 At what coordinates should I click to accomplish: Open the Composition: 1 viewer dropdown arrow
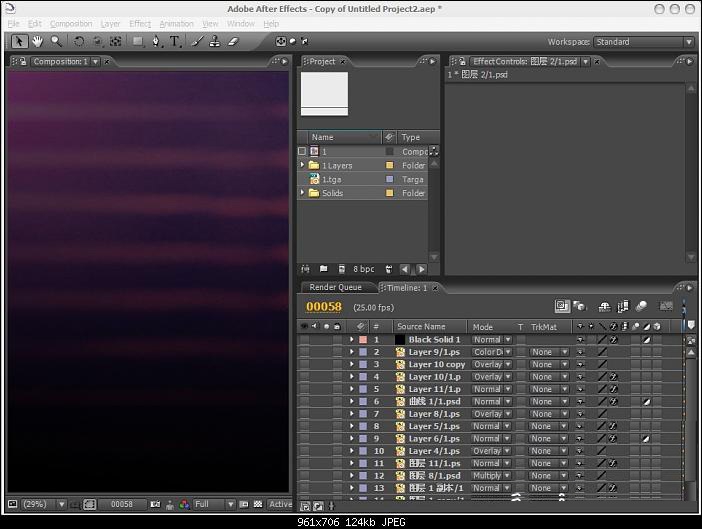click(95, 62)
